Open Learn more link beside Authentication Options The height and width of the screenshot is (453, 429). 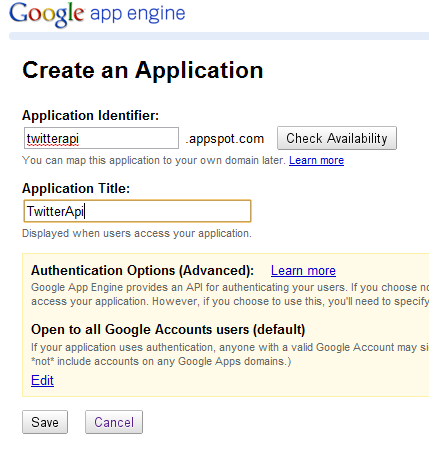click(303, 270)
